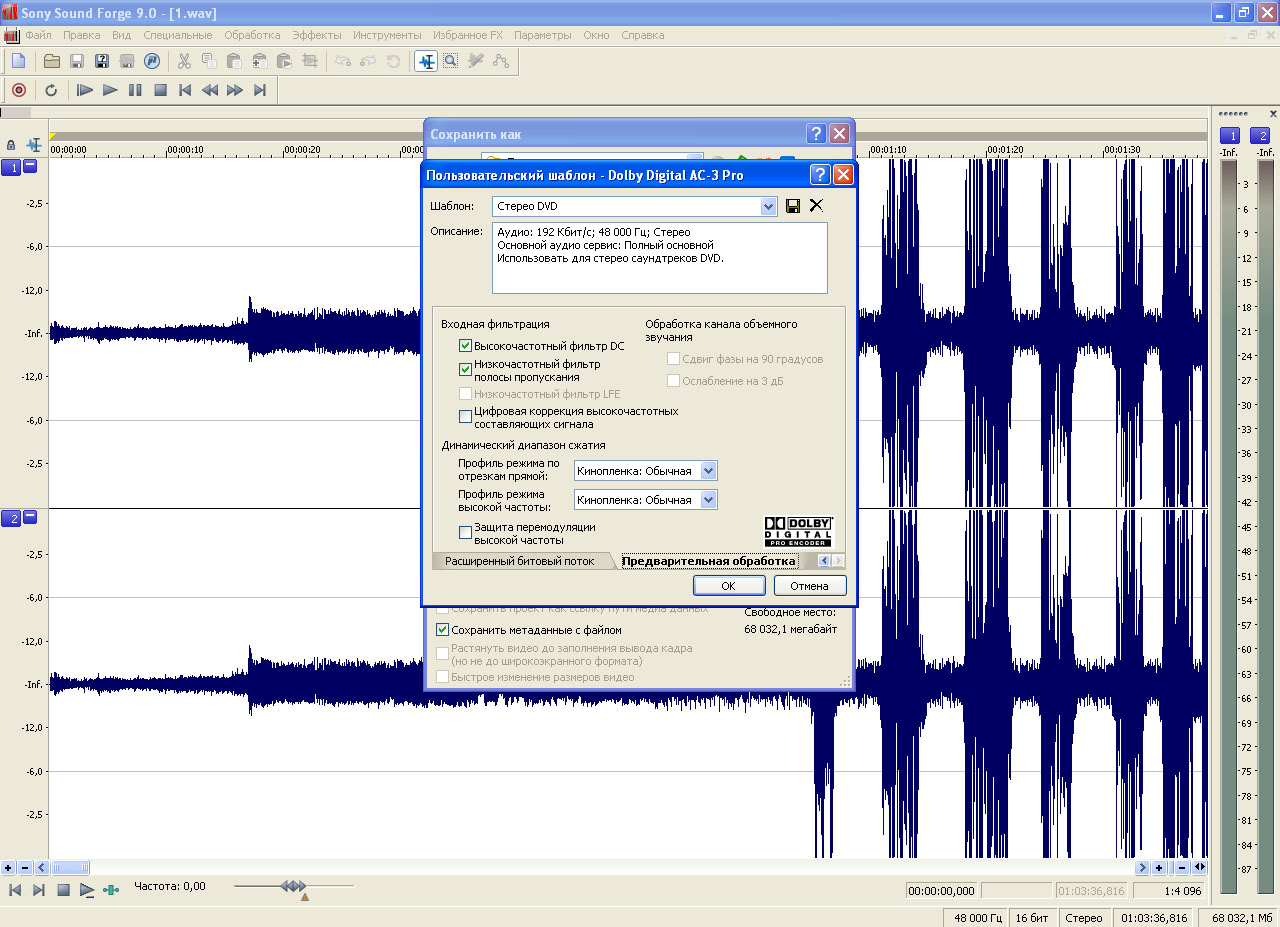The width and height of the screenshot is (1280, 927).
Task: Click the Save As toolbar icon
Action: (x=102, y=61)
